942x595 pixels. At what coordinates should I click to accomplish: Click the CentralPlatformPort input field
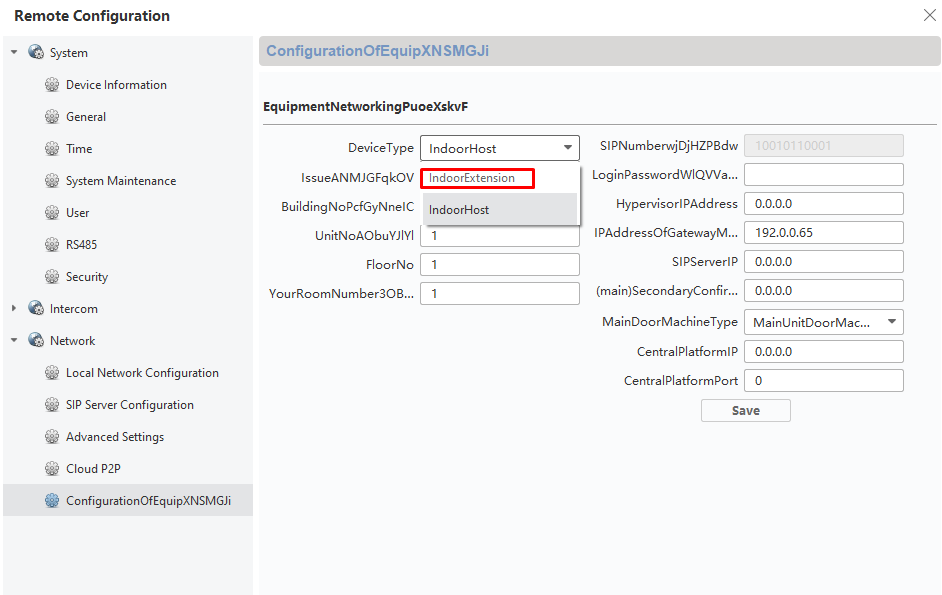pos(824,380)
